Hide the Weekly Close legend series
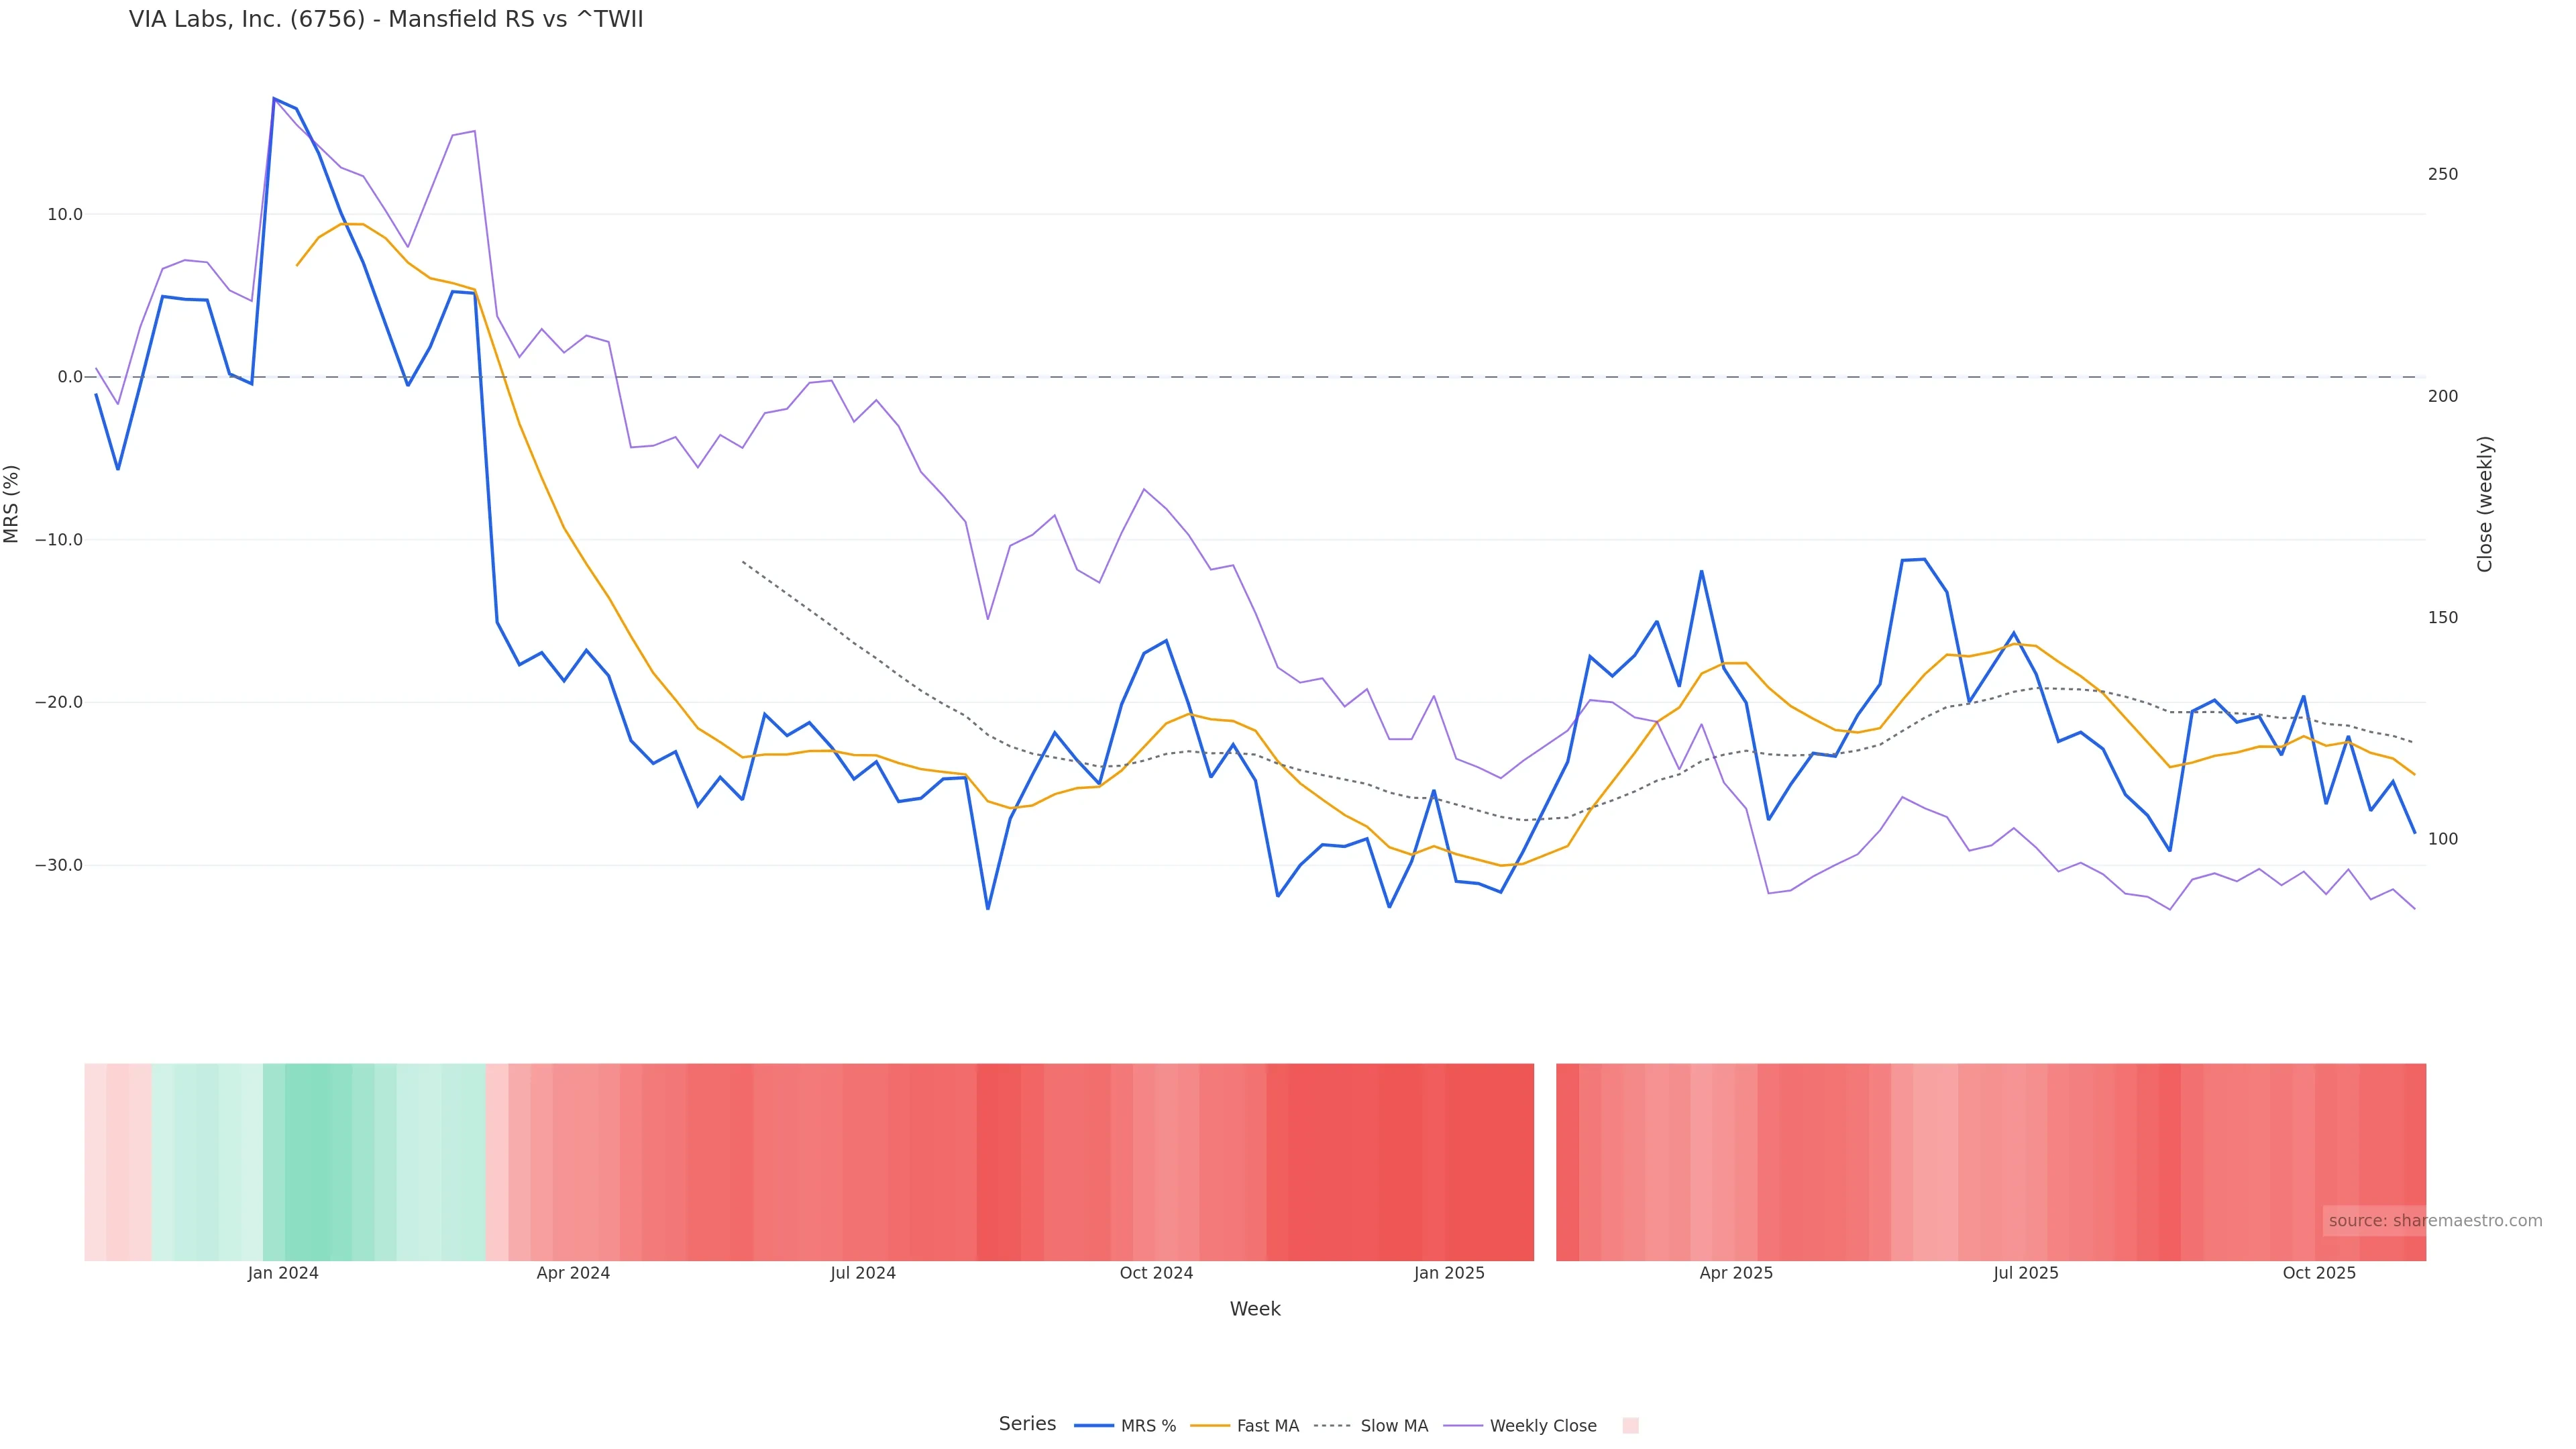Screen dimensions: 2576x1449 pyautogui.click(x=1542, y=1426)
